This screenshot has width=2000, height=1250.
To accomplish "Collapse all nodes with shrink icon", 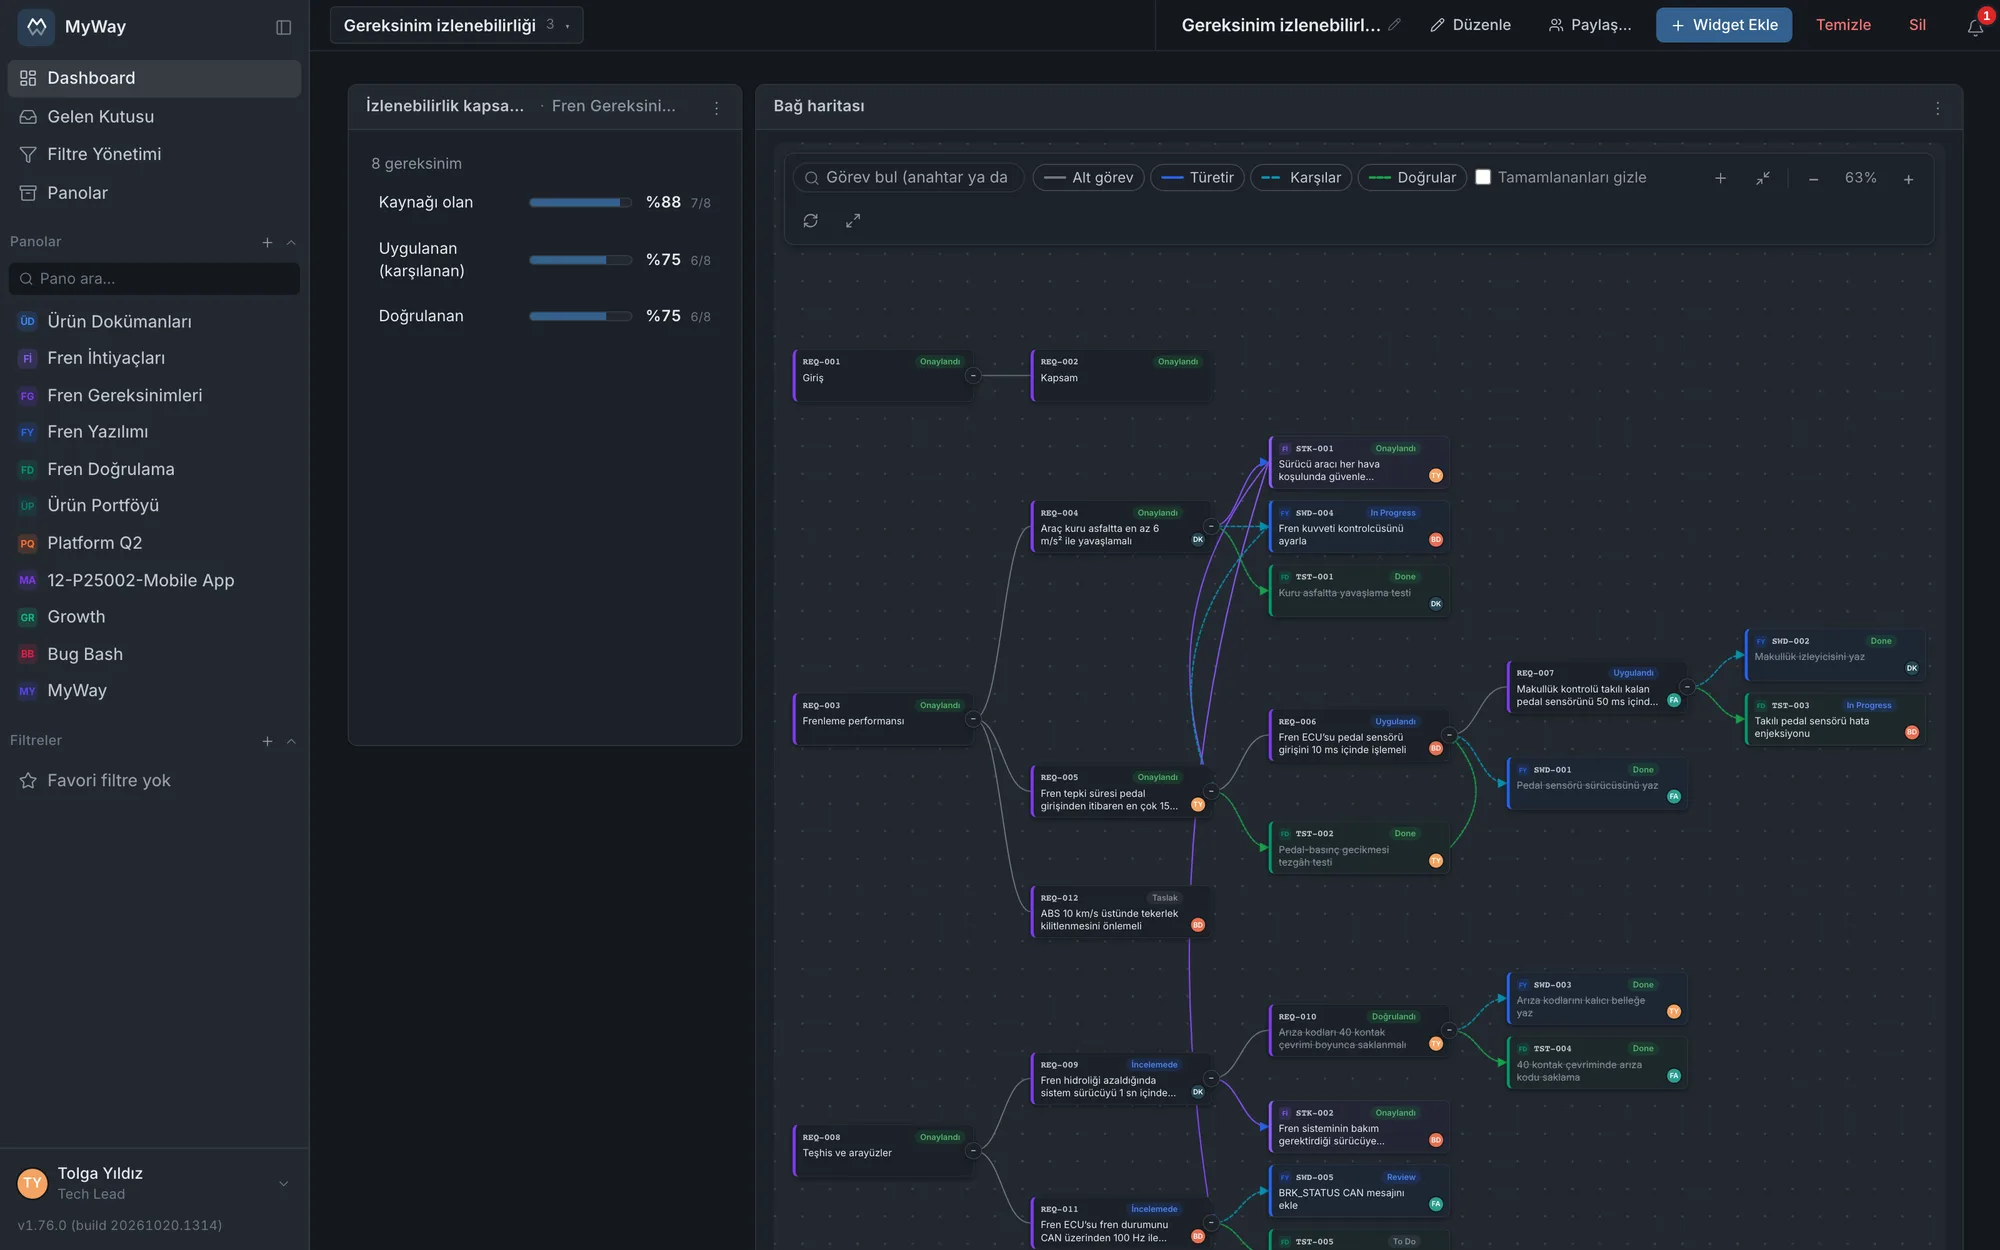I will pos(1763,178).
